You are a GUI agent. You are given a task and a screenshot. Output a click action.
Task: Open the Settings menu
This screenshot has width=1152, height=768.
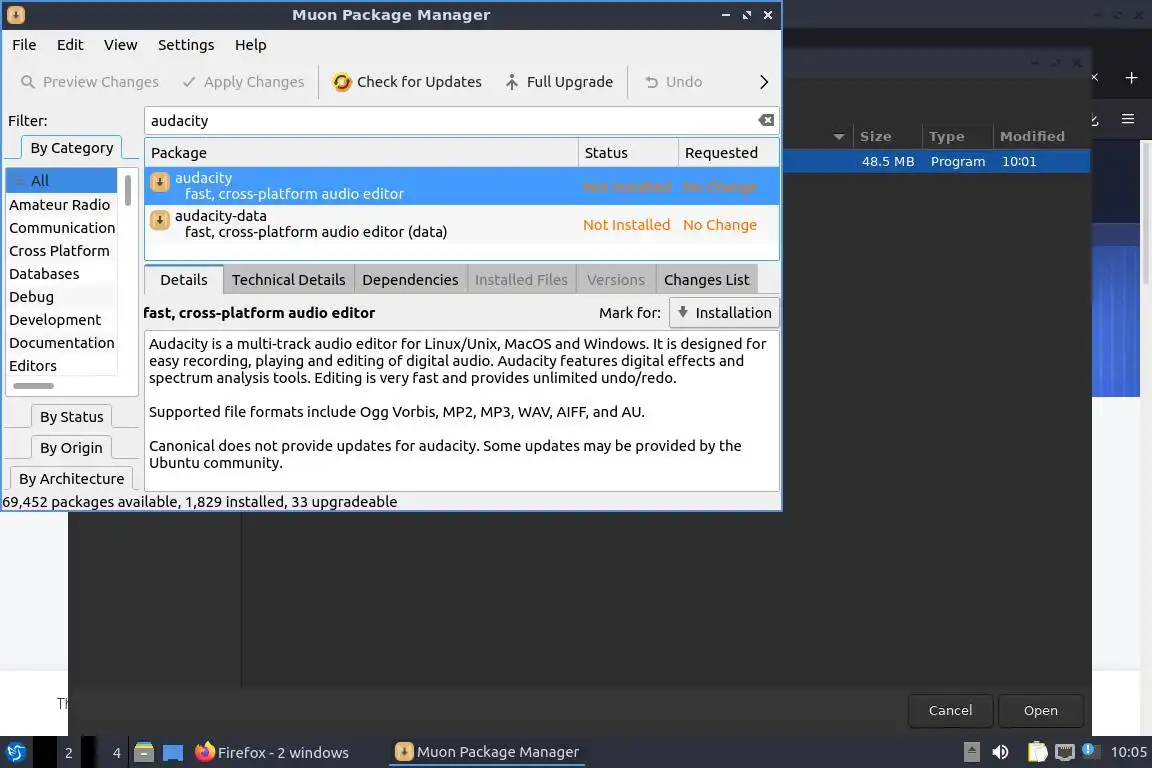coord(186,45)
